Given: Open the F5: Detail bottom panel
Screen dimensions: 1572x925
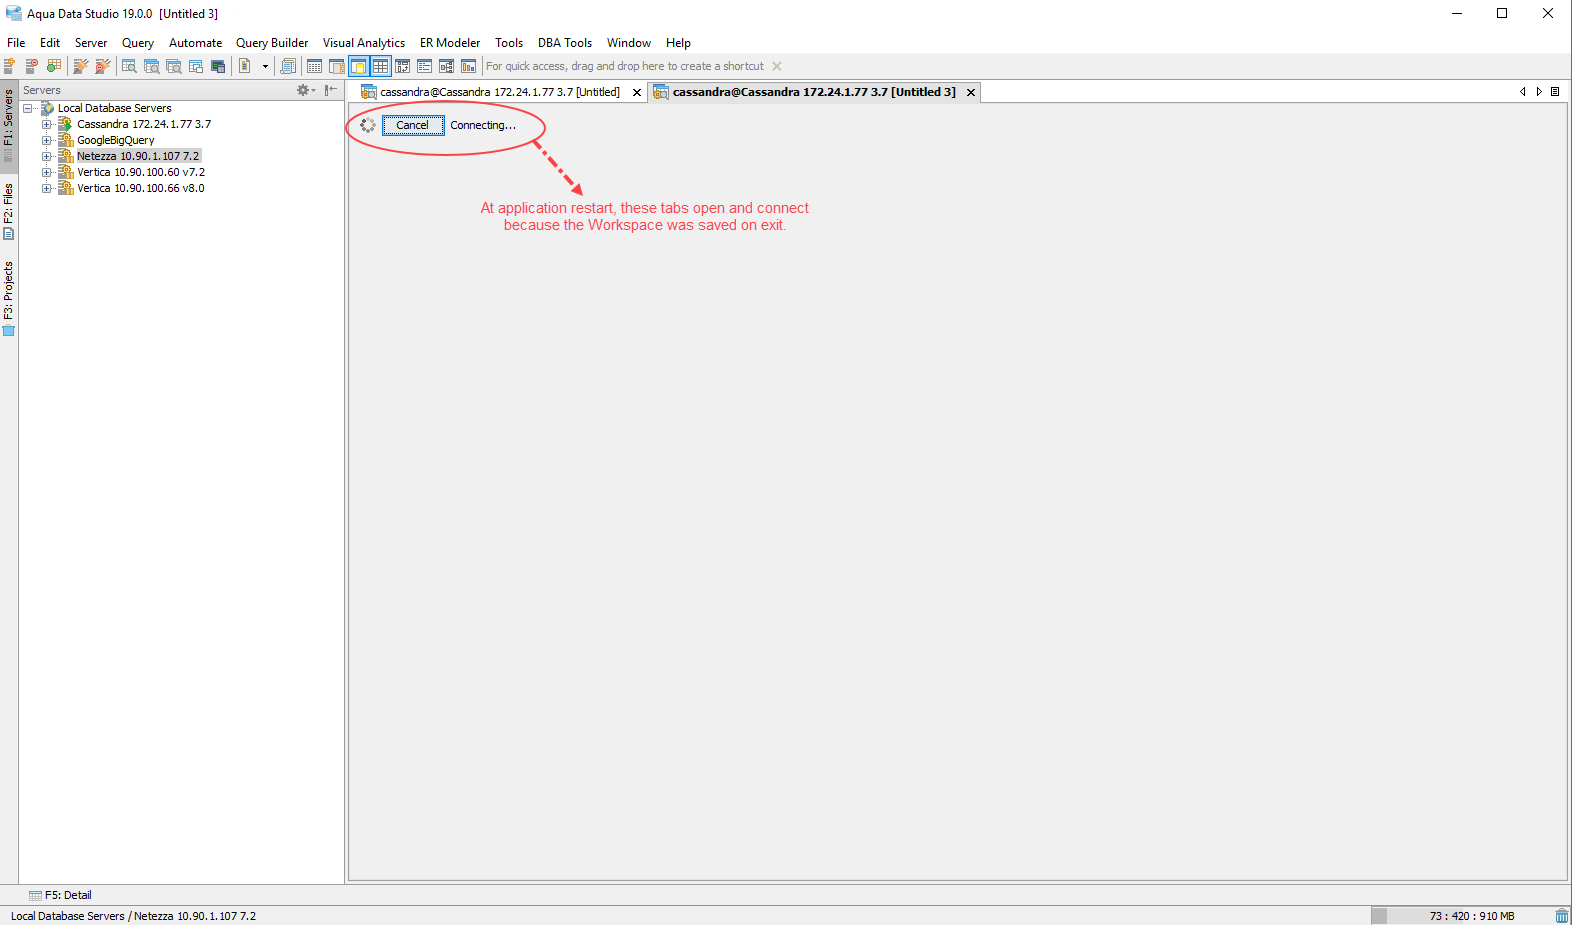Looking at the screenshot, I should (60, 895).
